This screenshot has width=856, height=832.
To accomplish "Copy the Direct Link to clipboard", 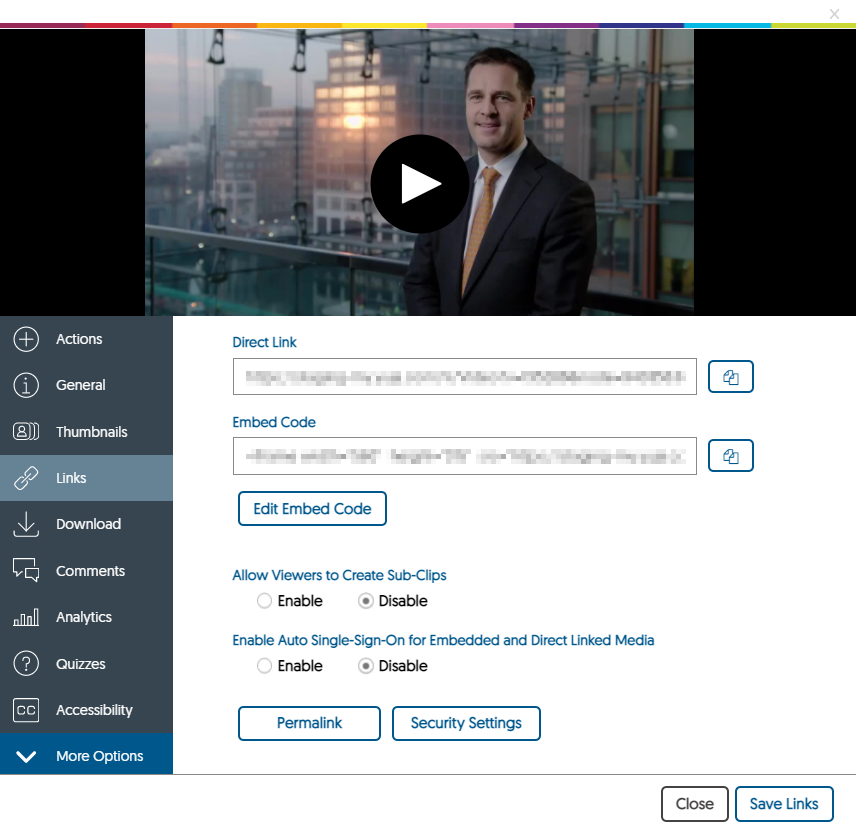I will pos(730,377).
